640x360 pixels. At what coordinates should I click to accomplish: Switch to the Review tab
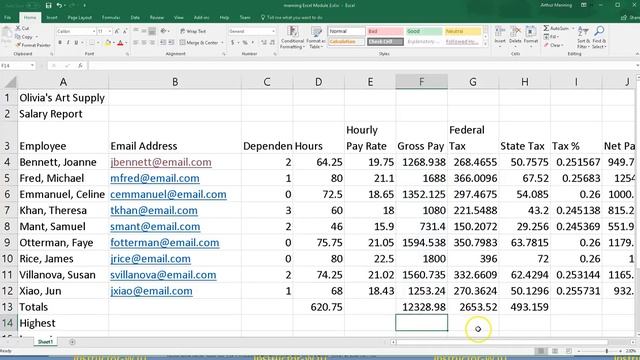[156, 18]
